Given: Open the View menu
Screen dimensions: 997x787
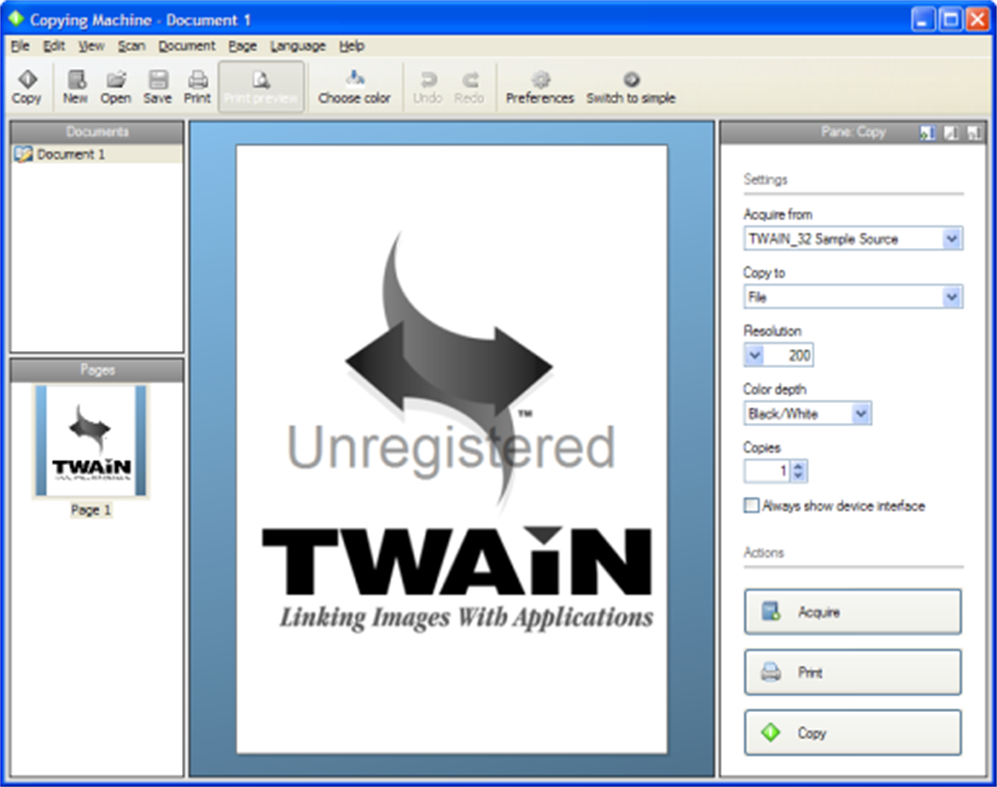Looking at the screenshot, I should pyautogui.click(x=92, y=46).
